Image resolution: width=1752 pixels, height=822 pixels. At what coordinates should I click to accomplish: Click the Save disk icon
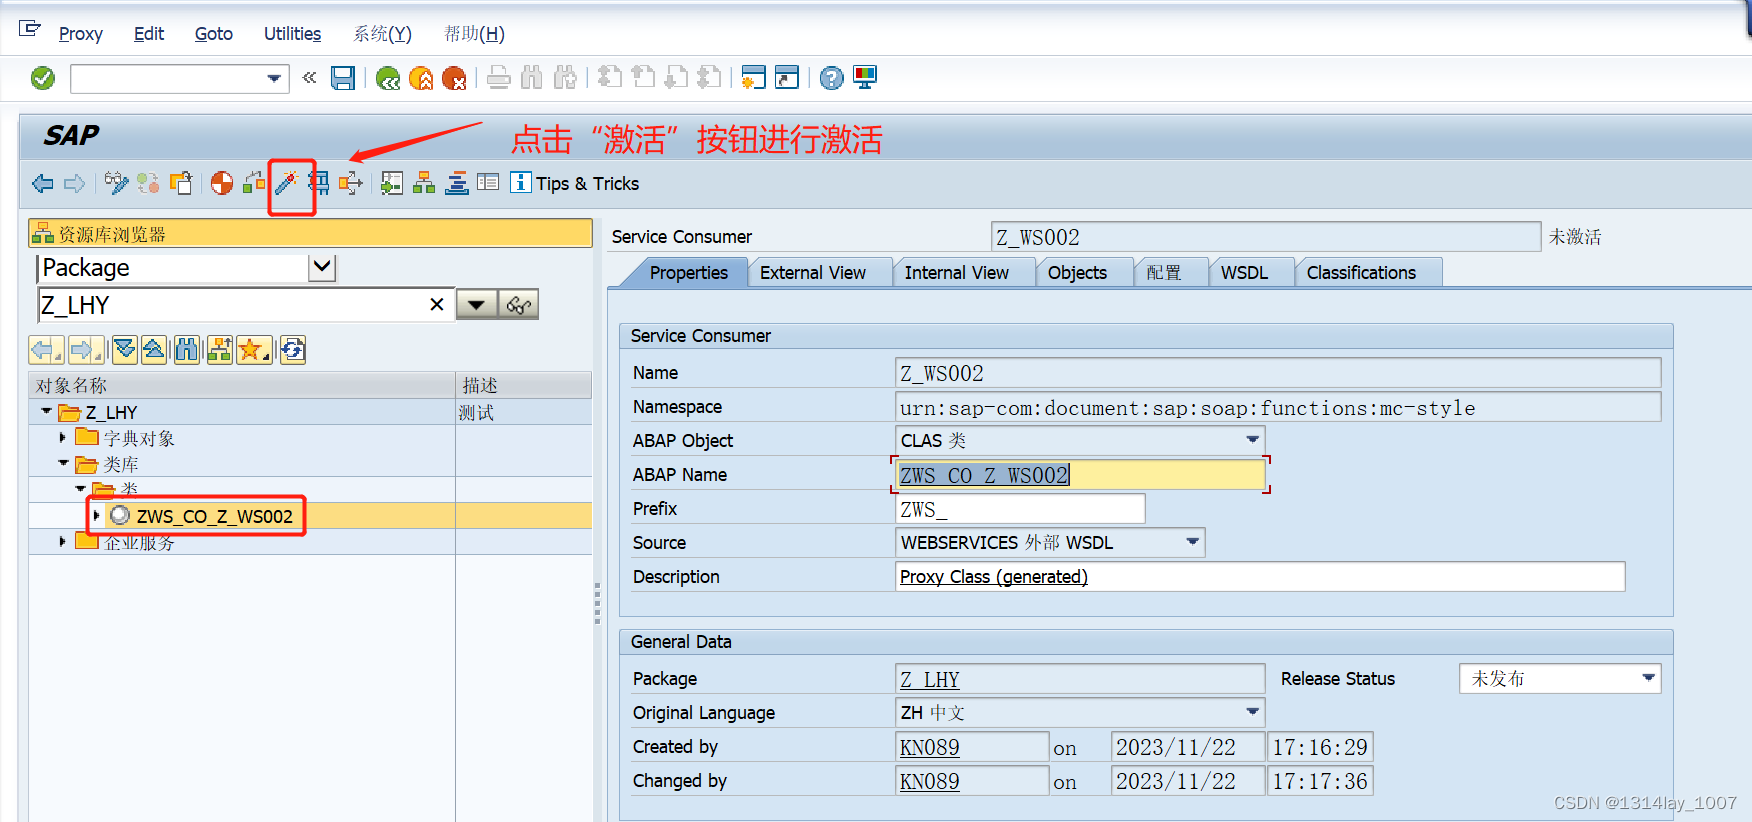[343, 78]
